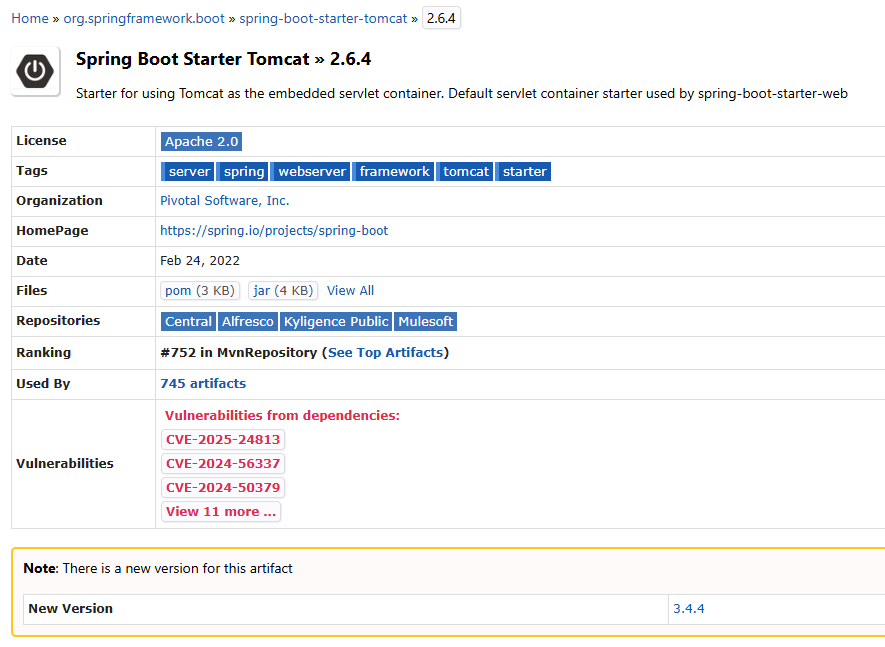Open the spring.io spring-boot homepage link
This screenshot has width=885, height=647.
[x=274, y=231]
